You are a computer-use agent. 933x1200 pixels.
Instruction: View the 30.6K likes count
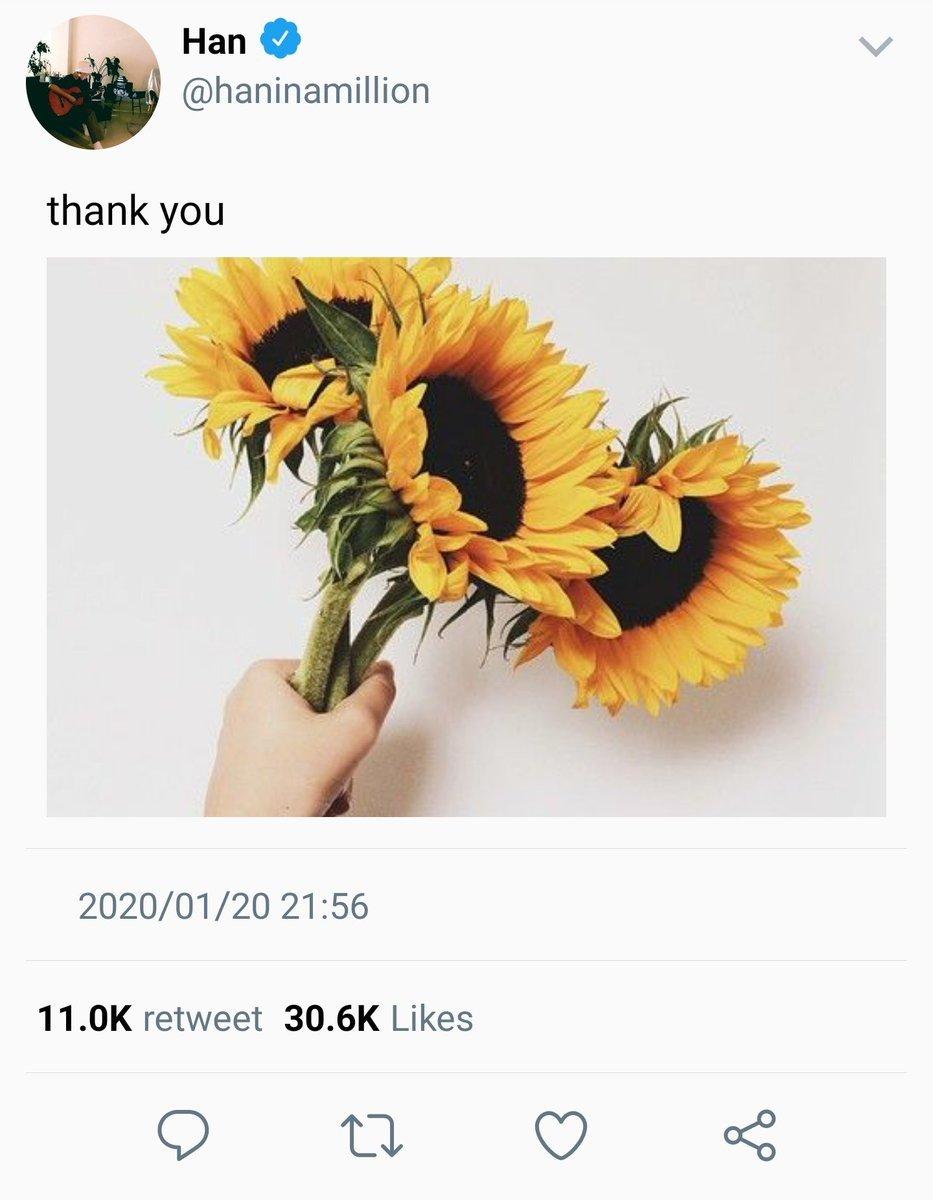[x=332, y=1019]
